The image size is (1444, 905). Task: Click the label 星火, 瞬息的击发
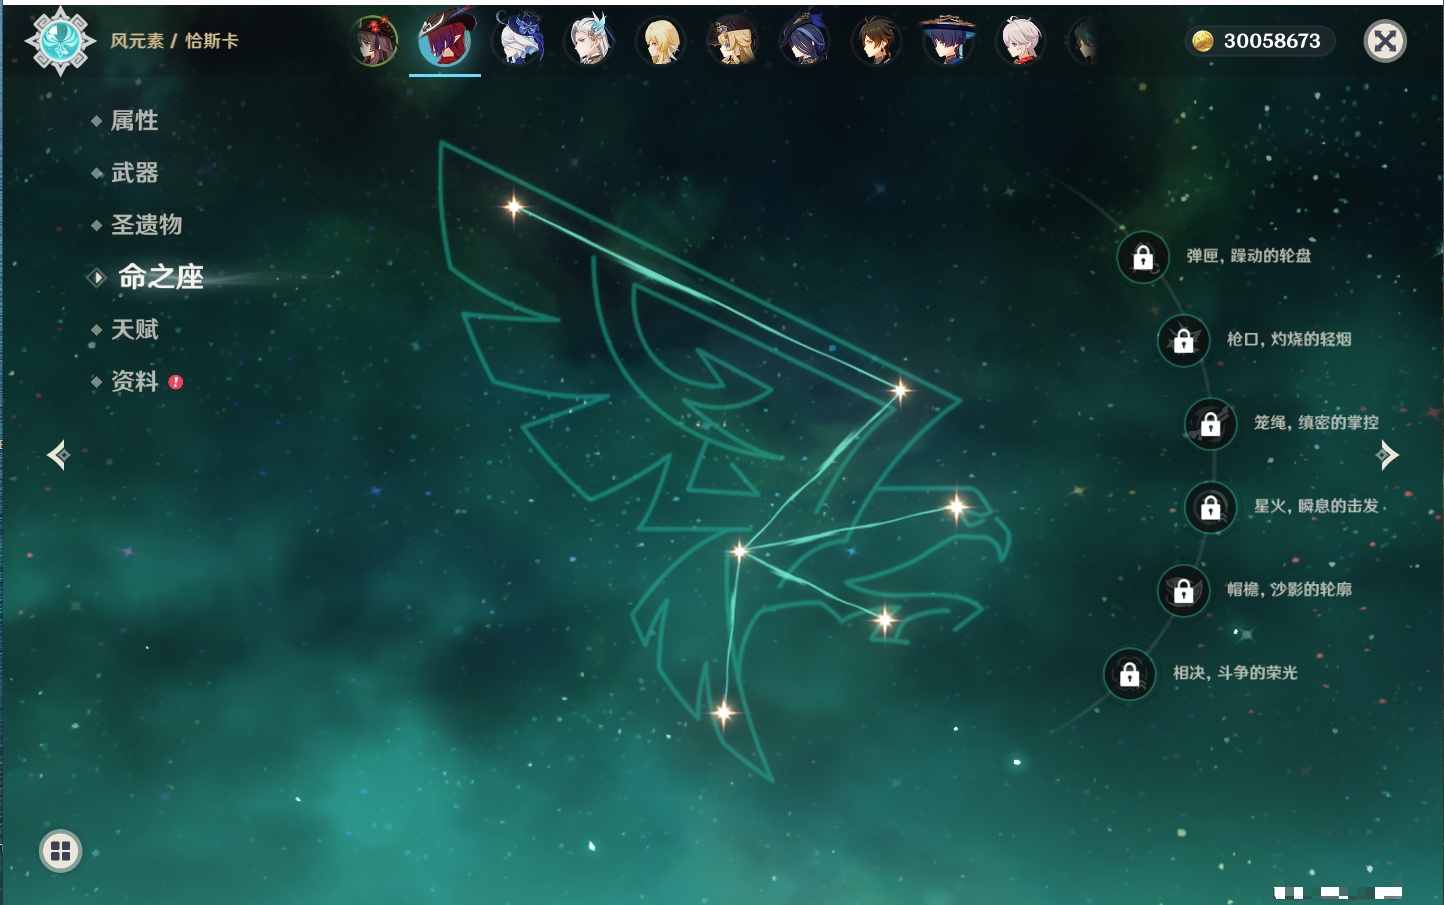coord(1316,506)
